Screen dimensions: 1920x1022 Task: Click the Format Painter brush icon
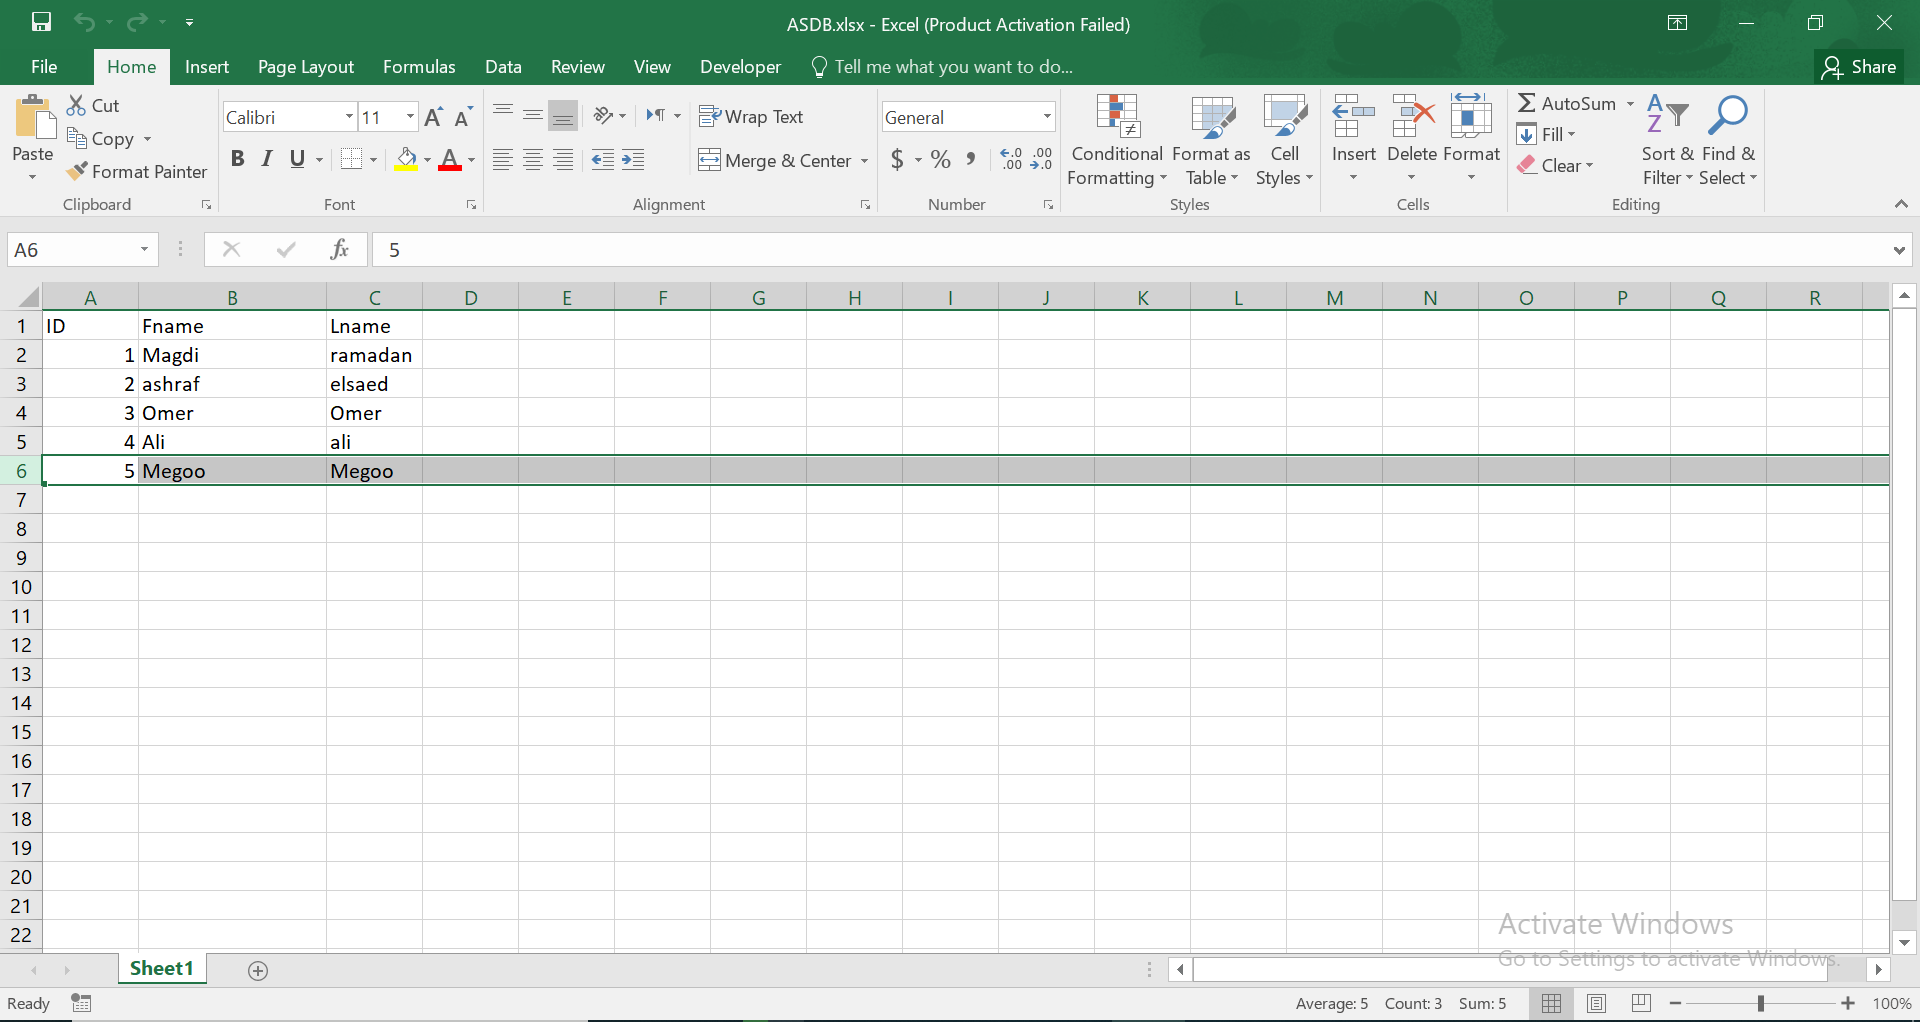pos(77,172)
